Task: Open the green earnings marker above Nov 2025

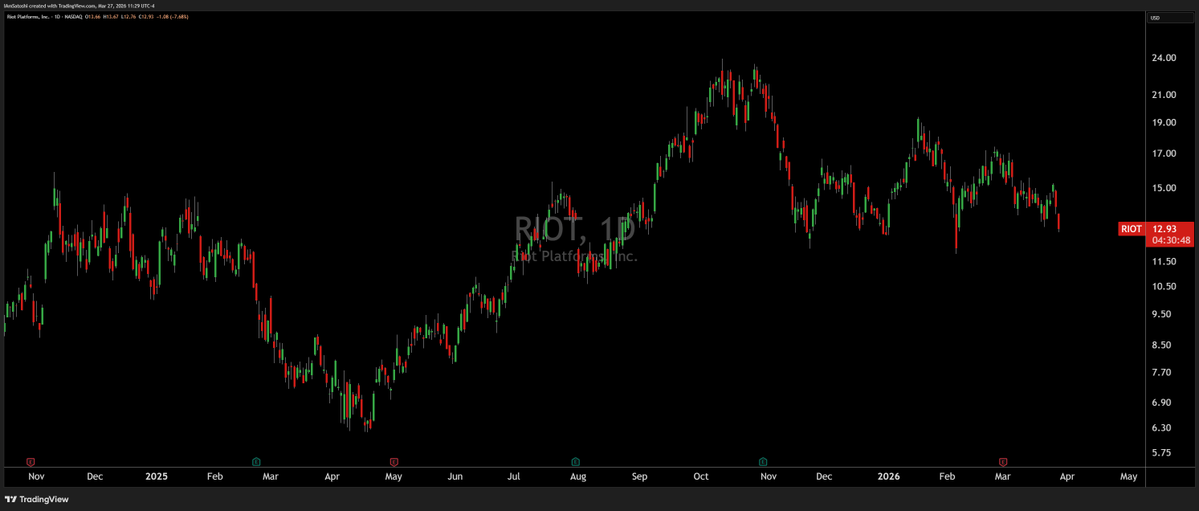Action: tap(762, 461)
